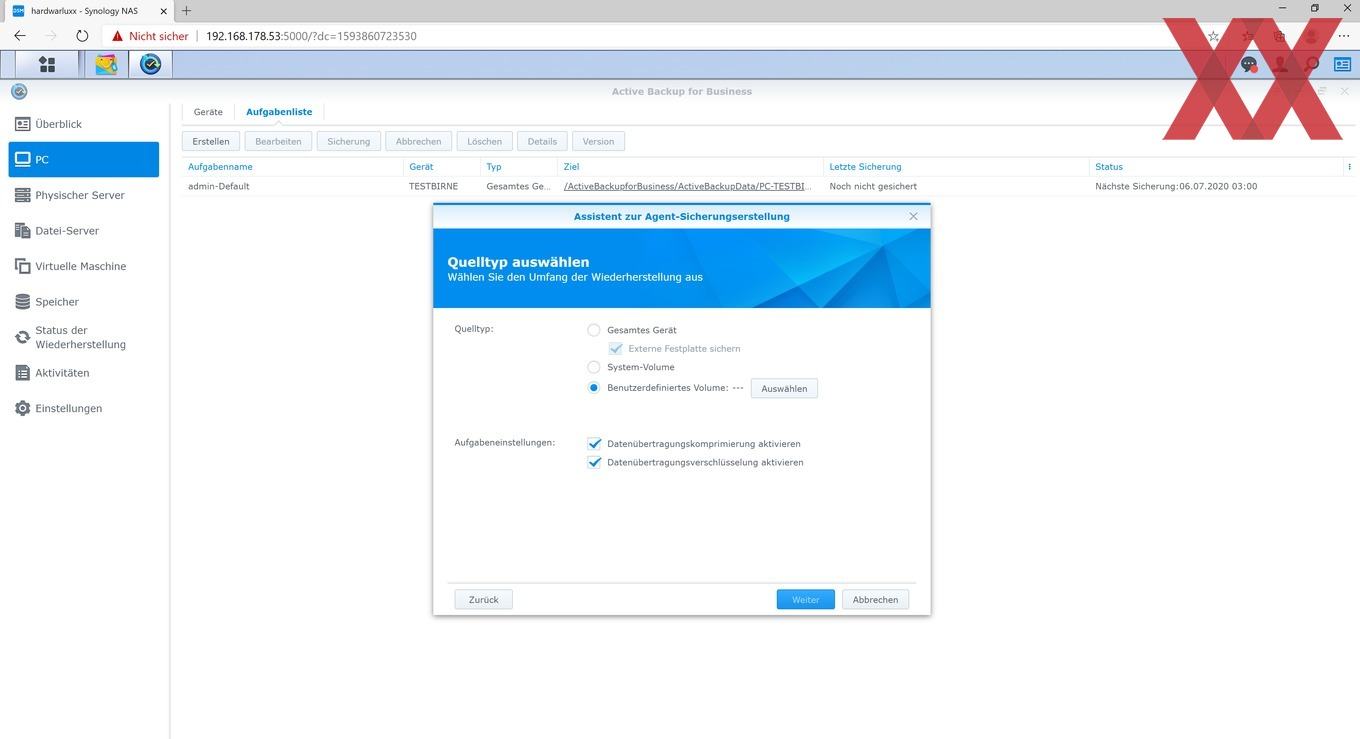This screenshot has width=1360, height=739.
Task: Select admin-Default task row
Action: 768,186
